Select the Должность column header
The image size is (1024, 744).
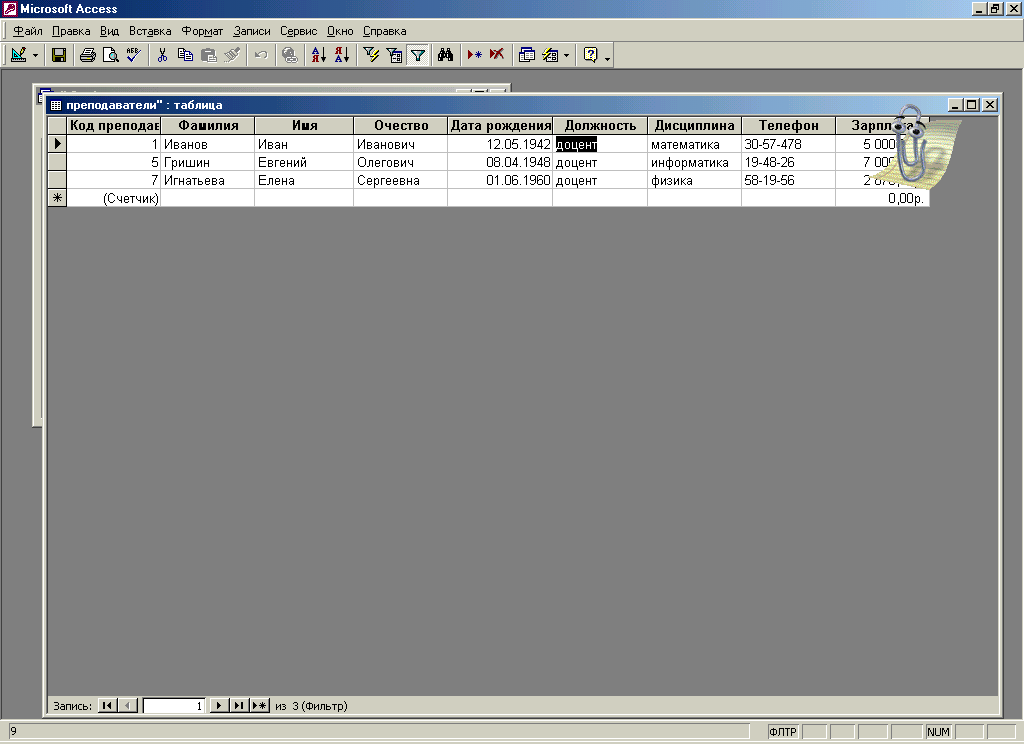coord(600,125)
